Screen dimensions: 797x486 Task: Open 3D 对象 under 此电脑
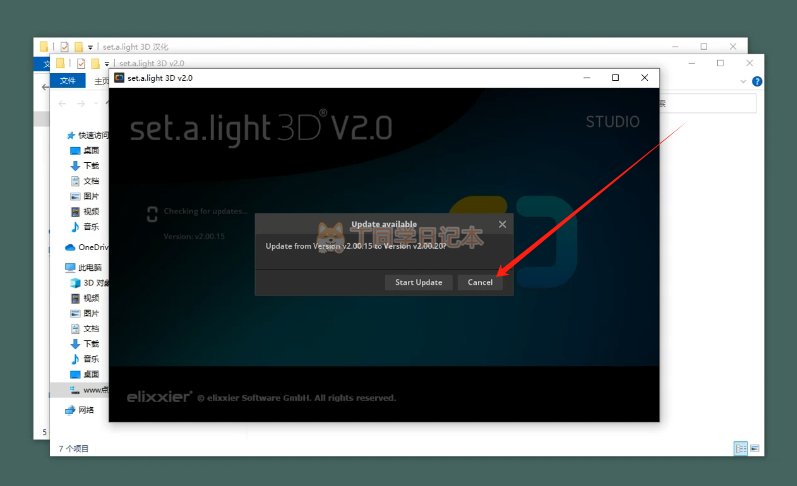[89, 283]
